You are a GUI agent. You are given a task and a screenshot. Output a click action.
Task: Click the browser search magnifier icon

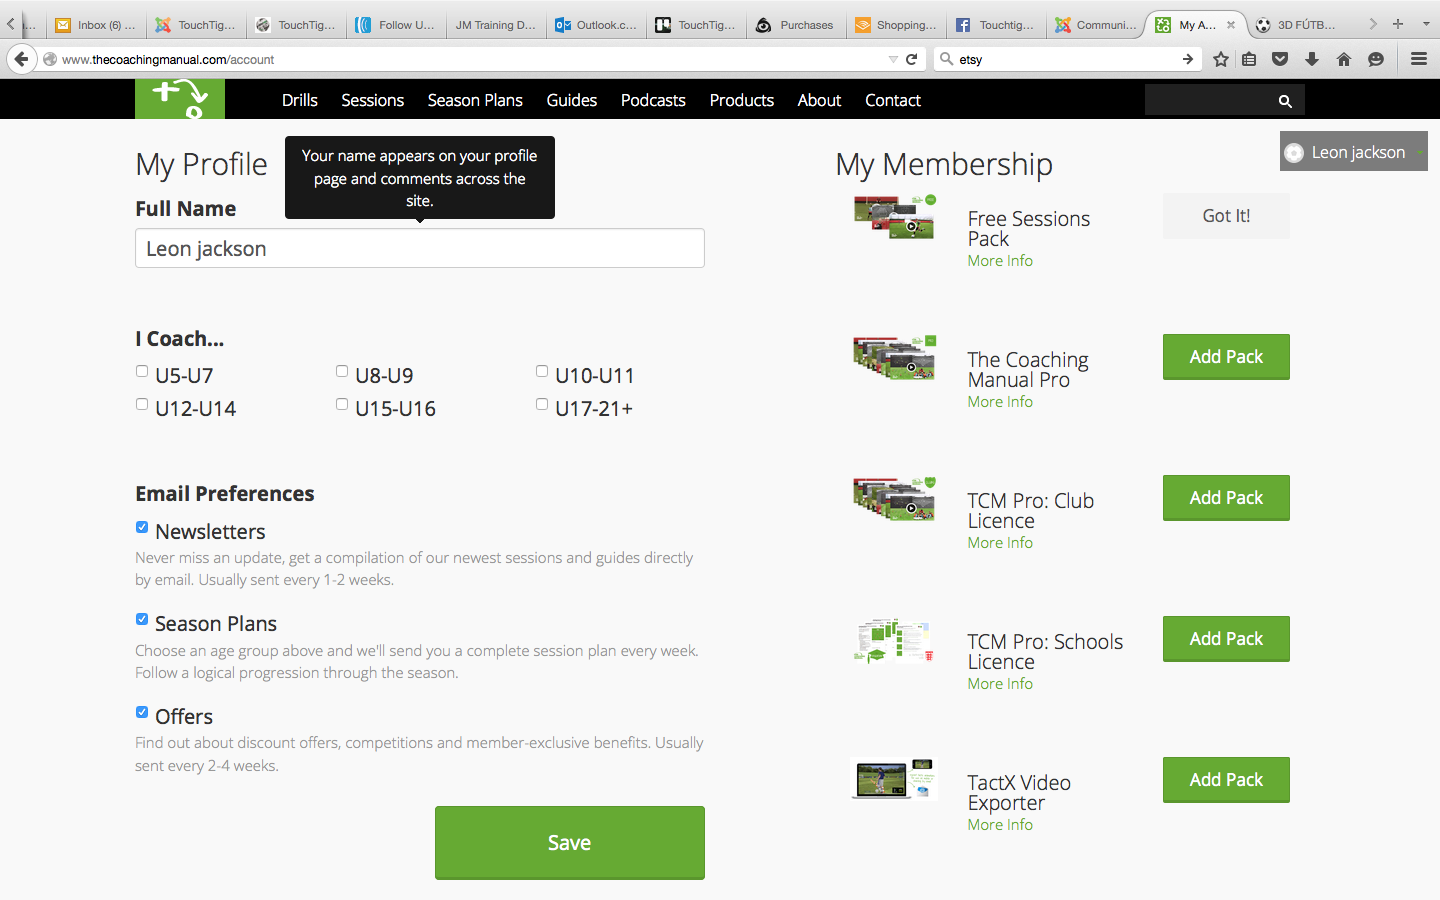click(x=946, y=59)
